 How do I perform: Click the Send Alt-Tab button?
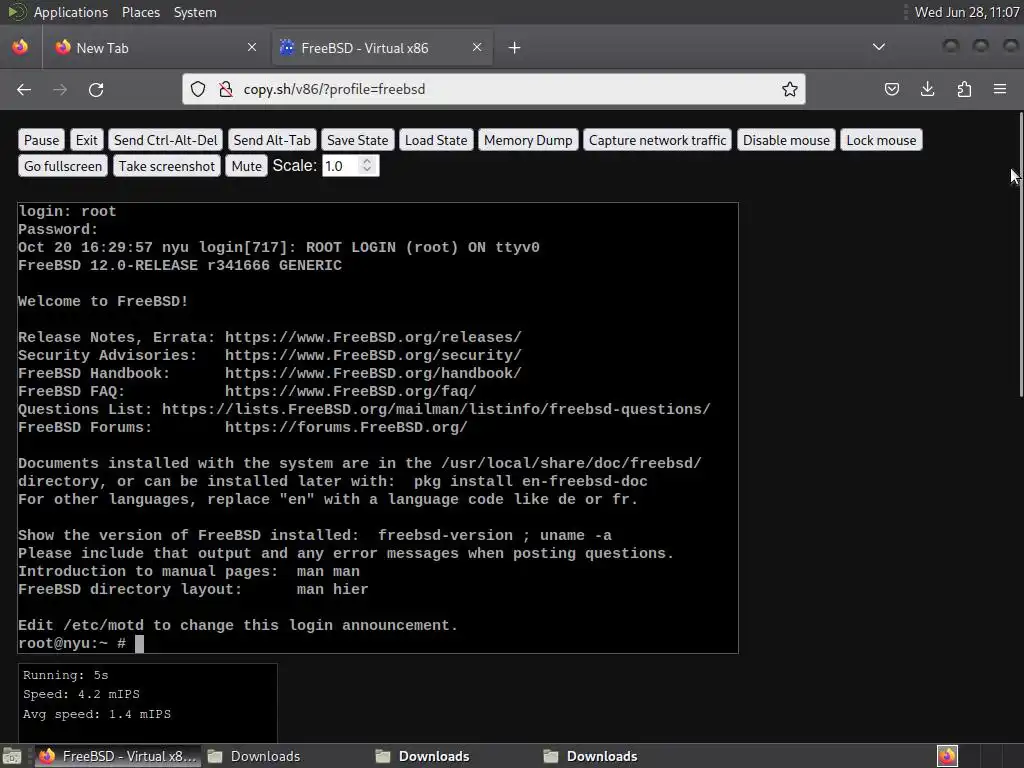tap(272, 140)
